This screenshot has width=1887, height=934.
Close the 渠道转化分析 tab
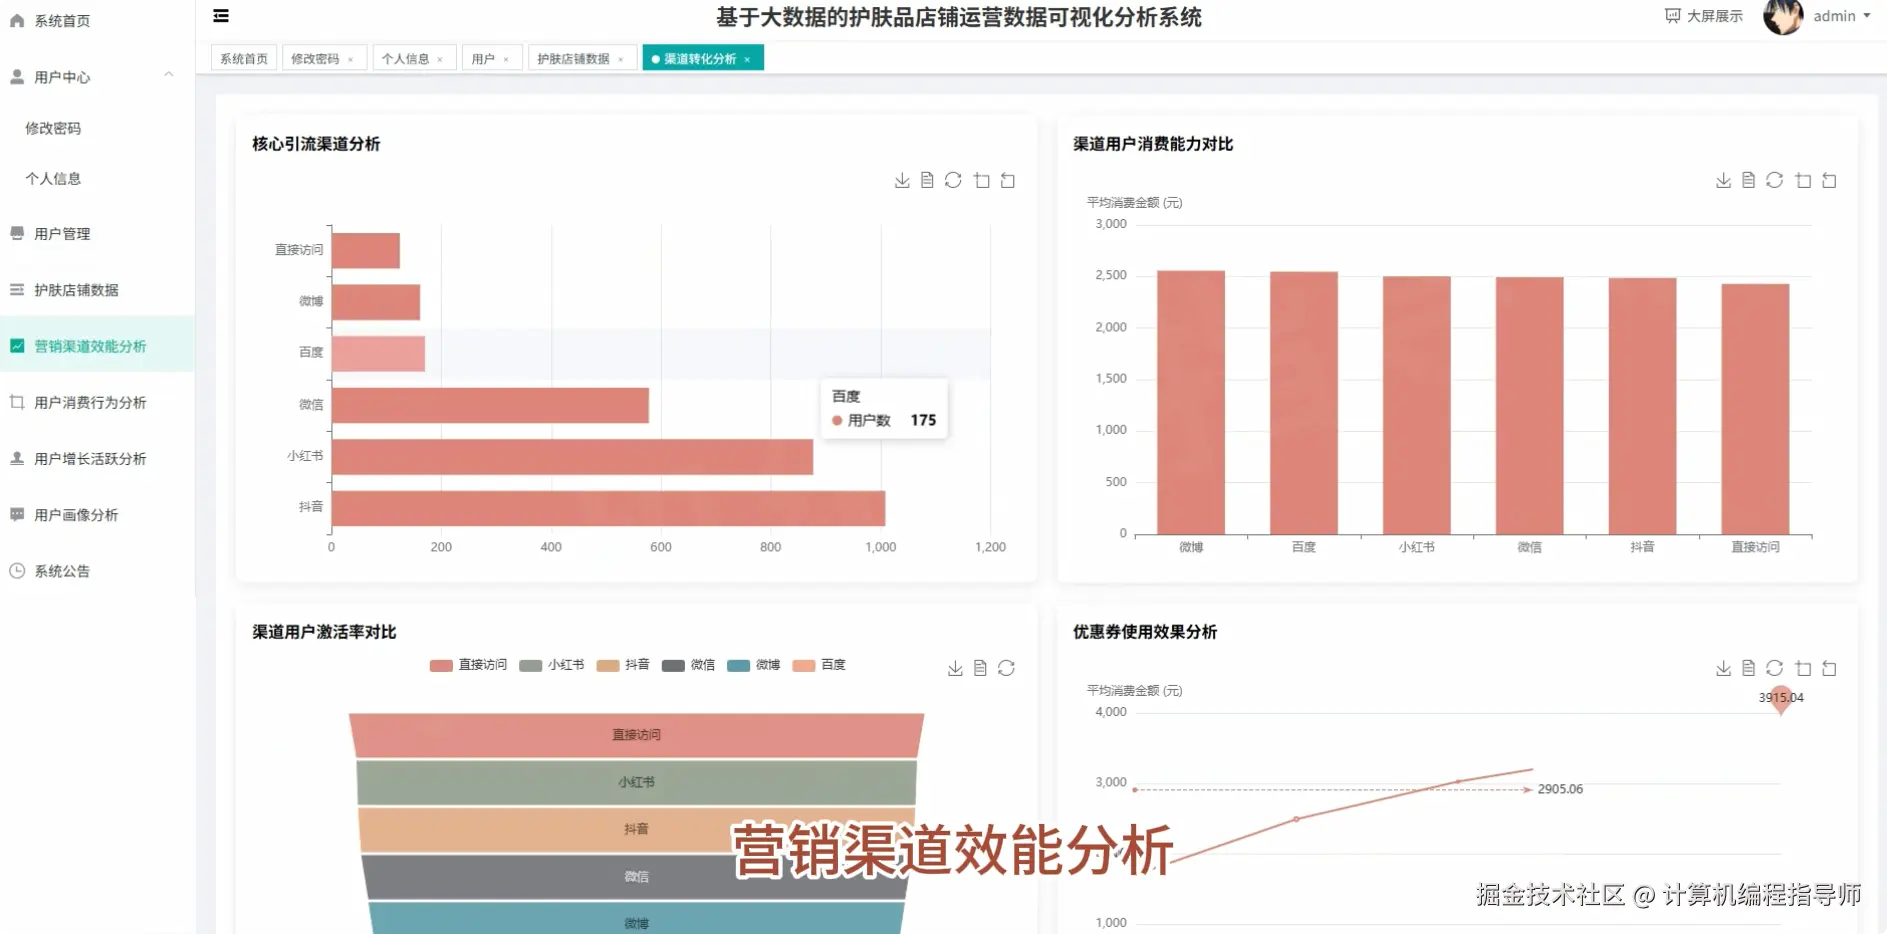point(747,60)
